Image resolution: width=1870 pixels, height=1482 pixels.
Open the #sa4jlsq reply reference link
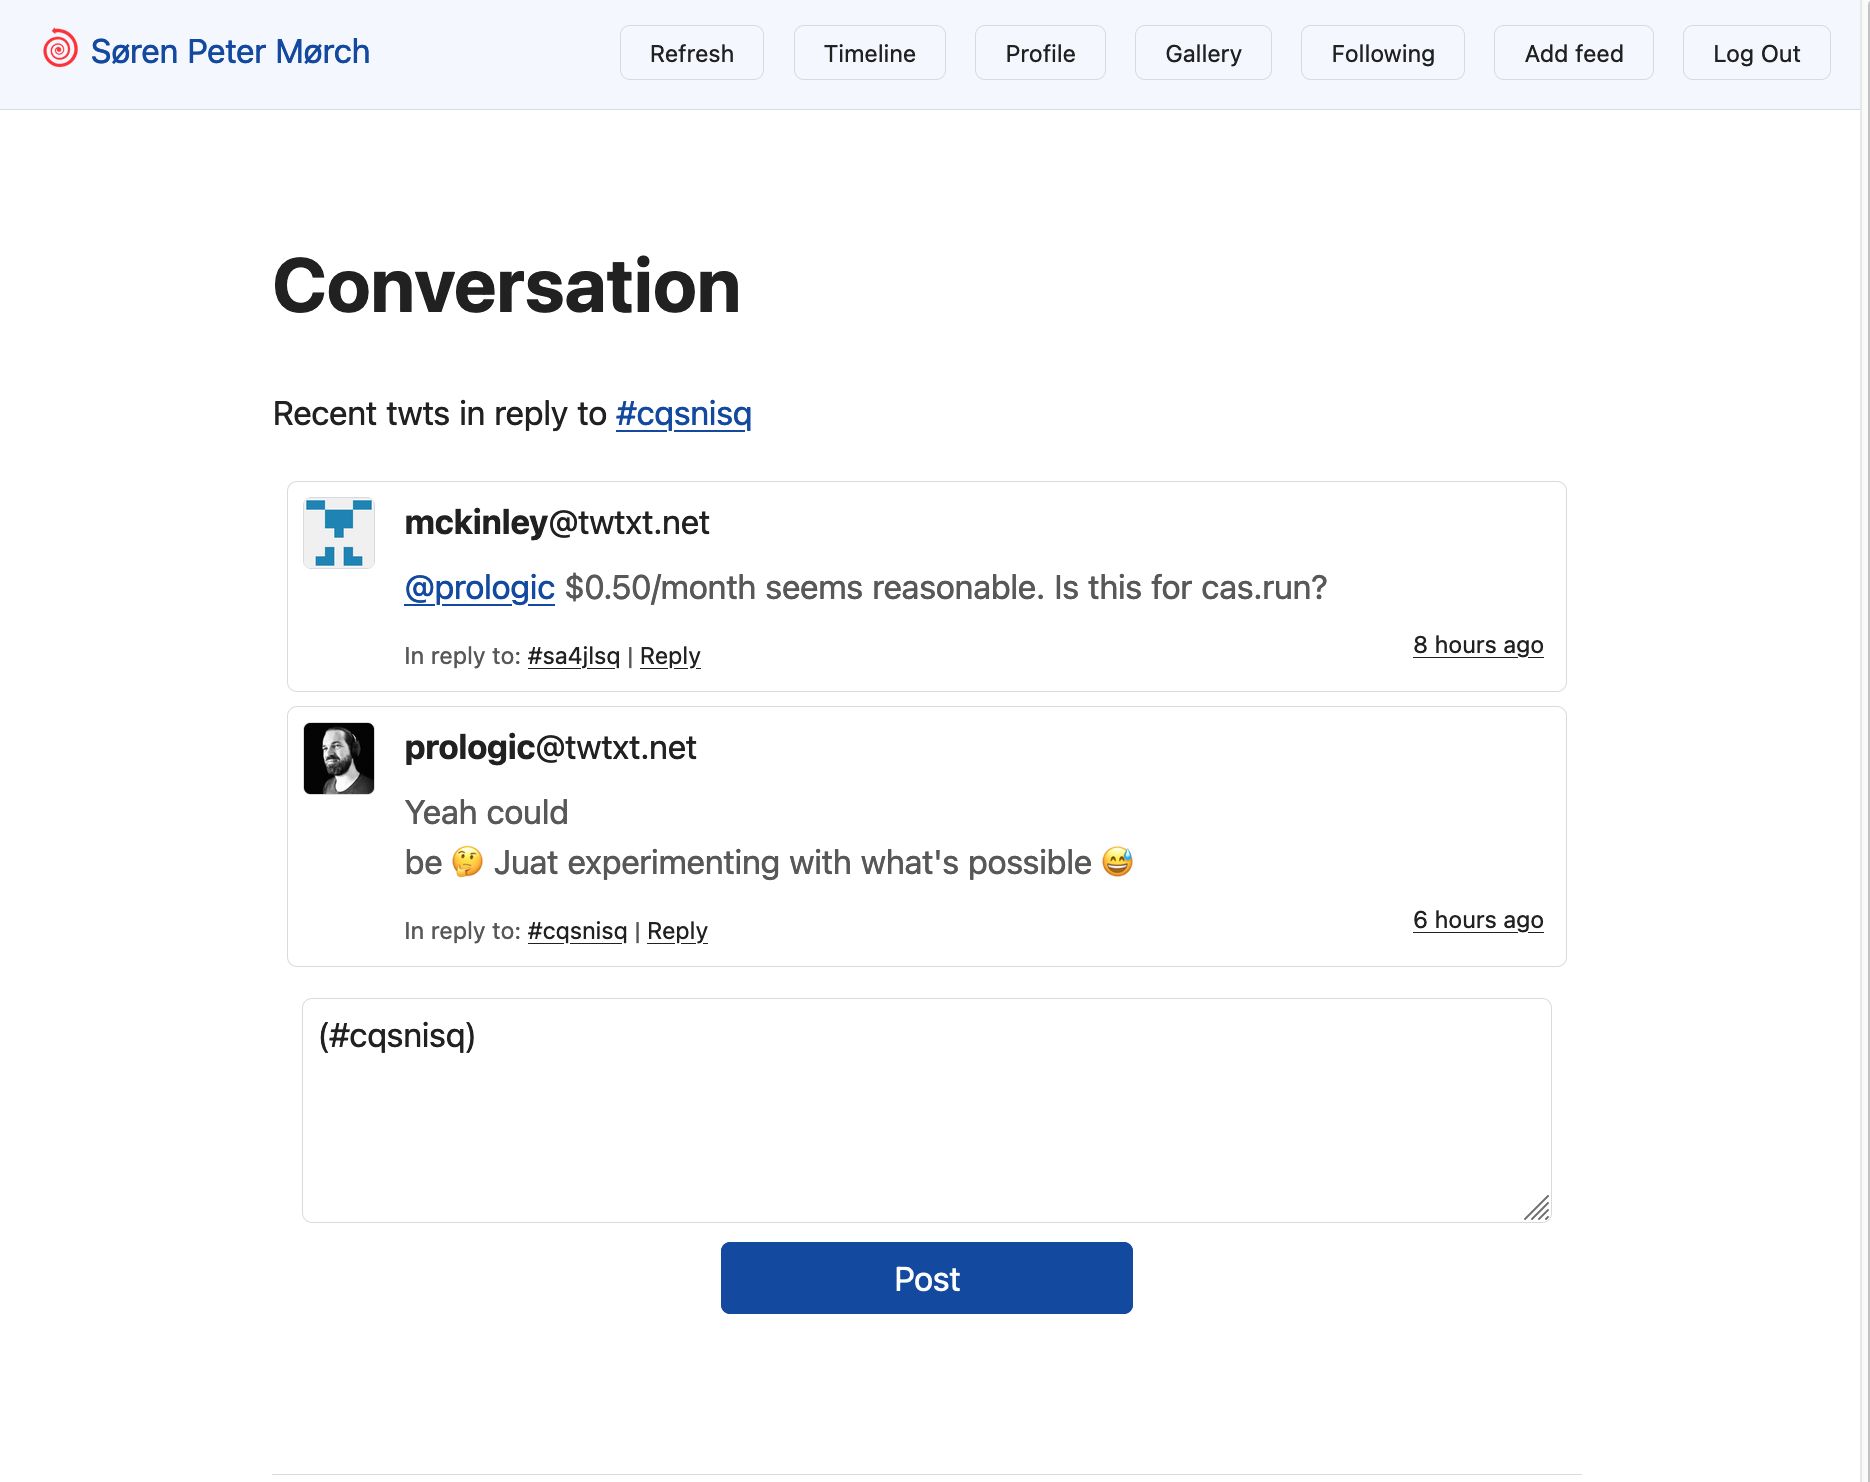coord(573,656)
